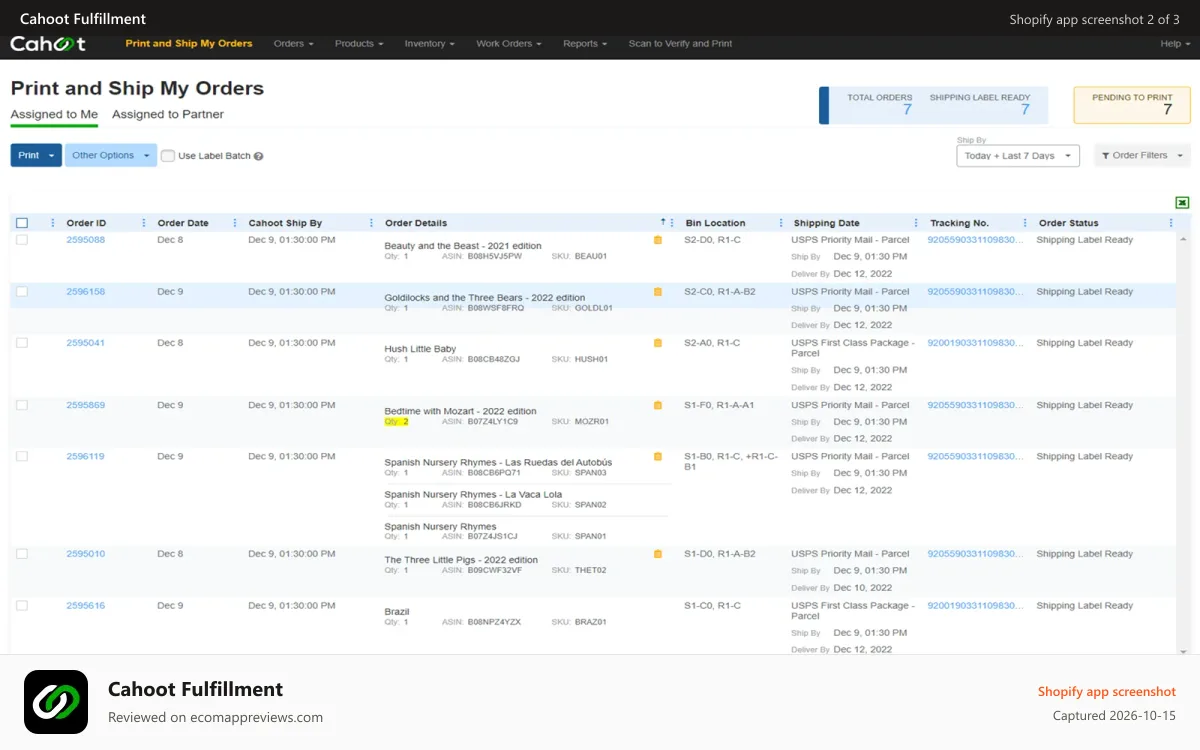
Task: Open order ID 2596119 link
Action: tap(86, 456)
